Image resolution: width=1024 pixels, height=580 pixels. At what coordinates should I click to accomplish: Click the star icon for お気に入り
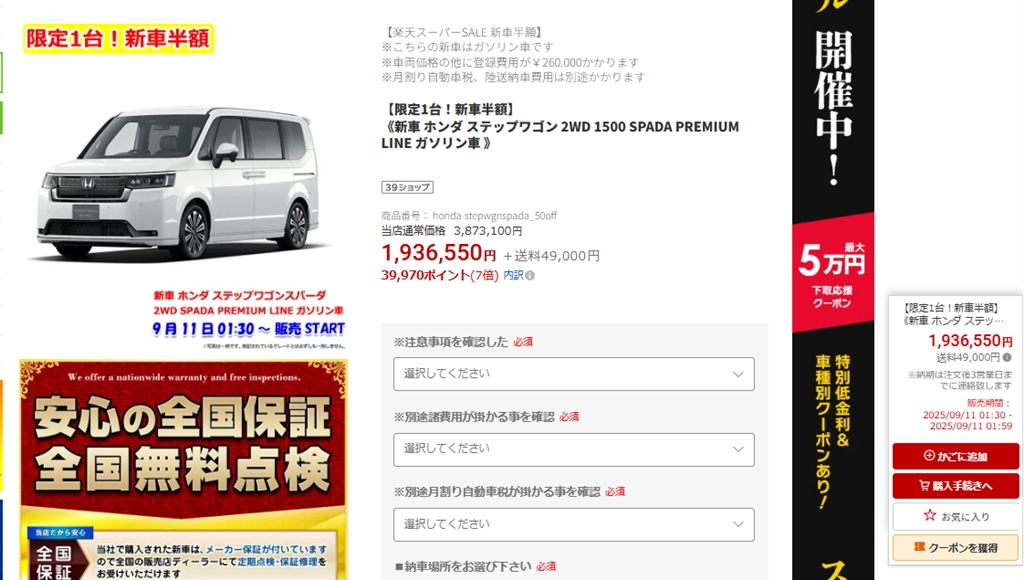930,515
